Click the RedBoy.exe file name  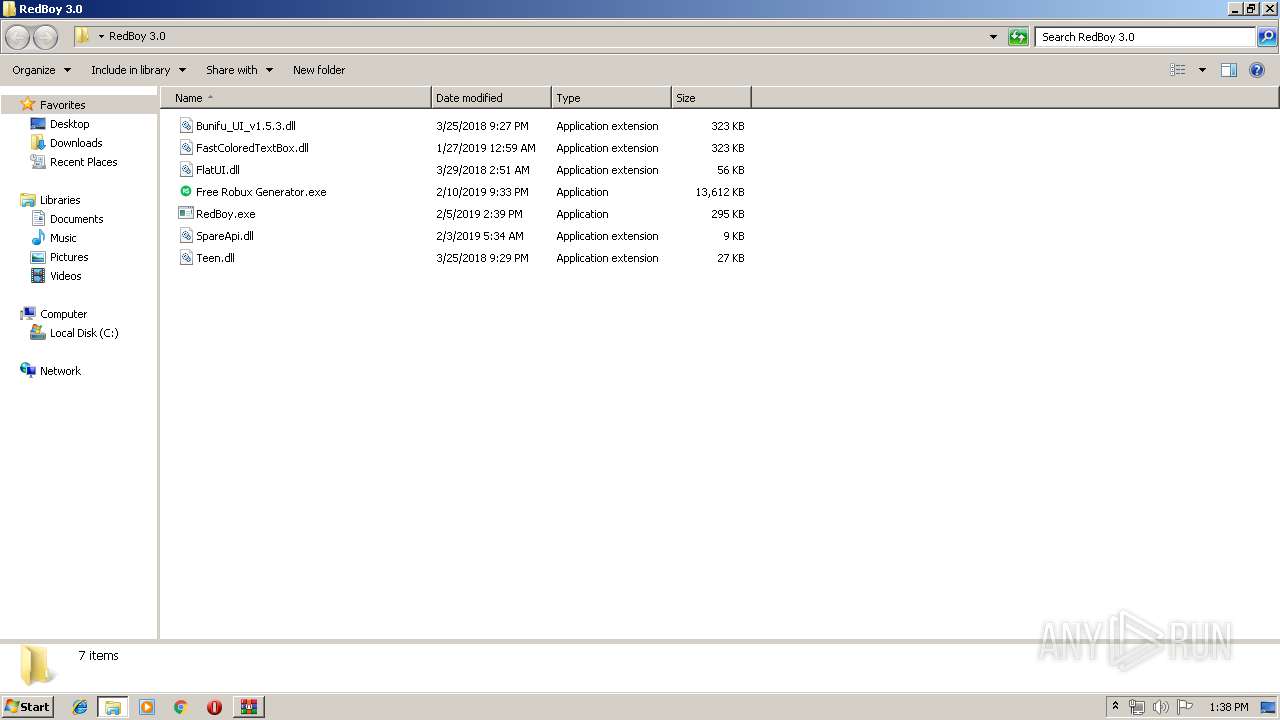coord(226,214)
